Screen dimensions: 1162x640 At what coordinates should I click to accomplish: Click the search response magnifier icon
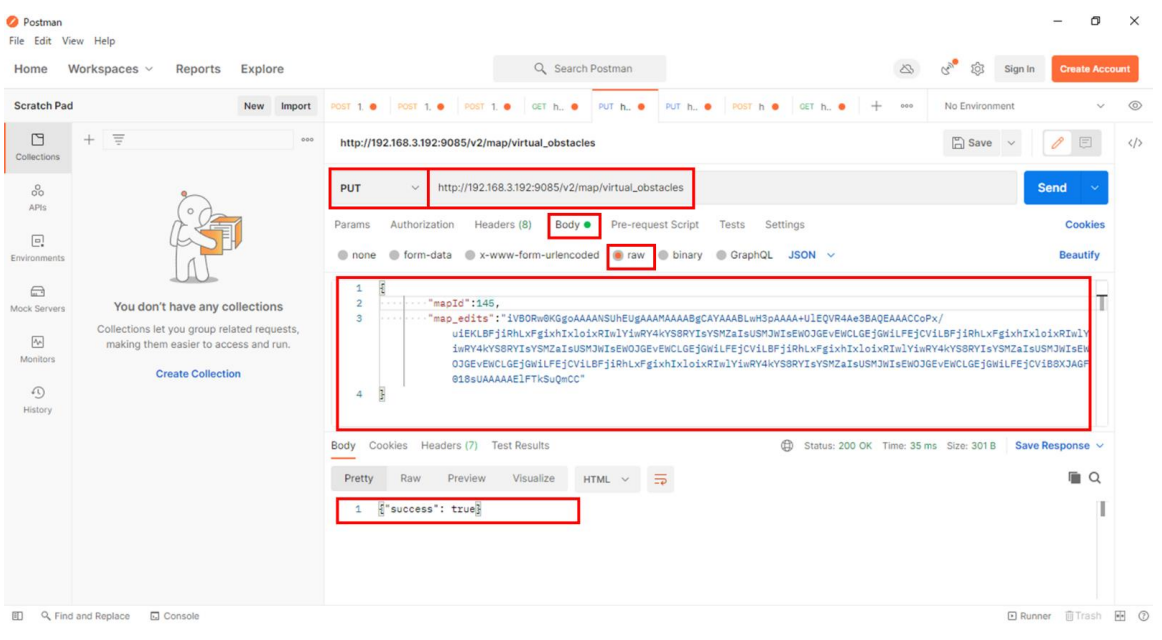[x=1095, y=478]
